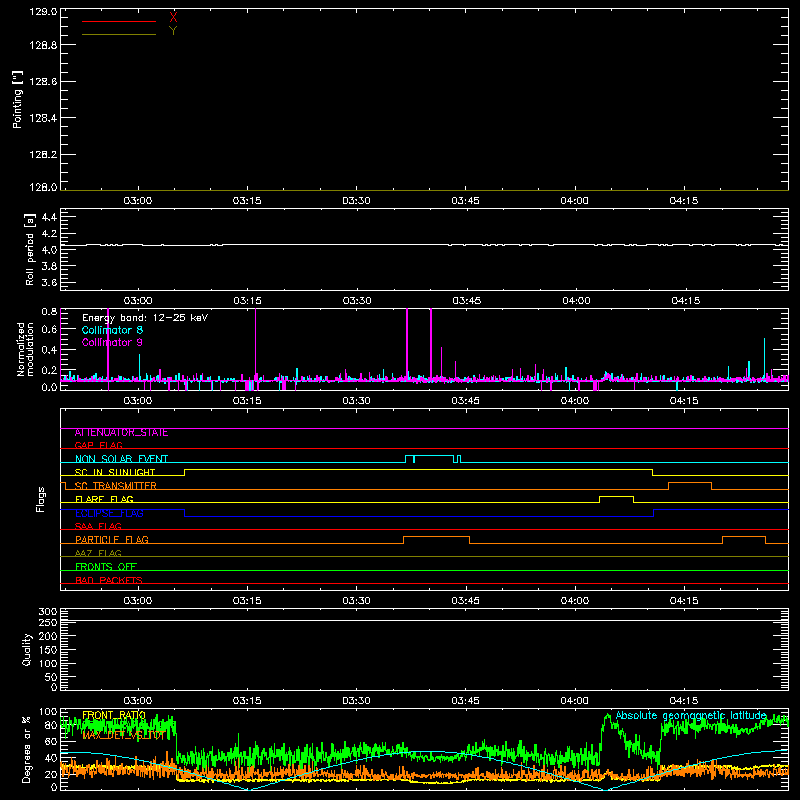Click the SAA_FLAG label
Image resolution: width=800 pixels, height=800 pixels.
click(98, 527)
